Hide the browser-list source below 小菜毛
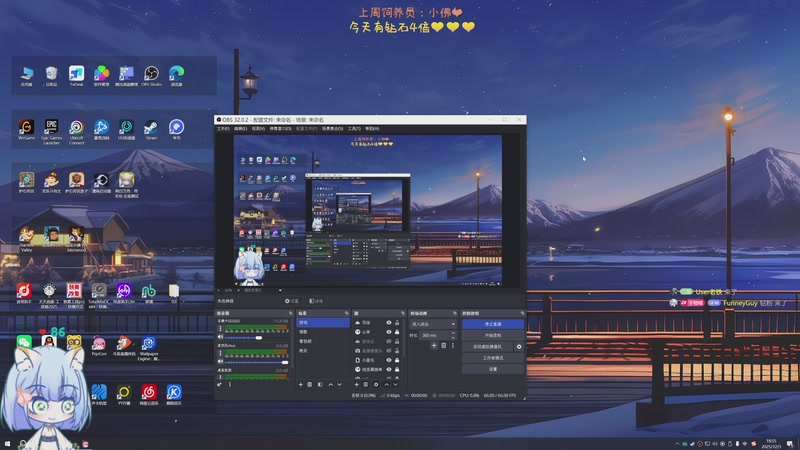Viewport: 800px width, 450px height. point(389,369)
